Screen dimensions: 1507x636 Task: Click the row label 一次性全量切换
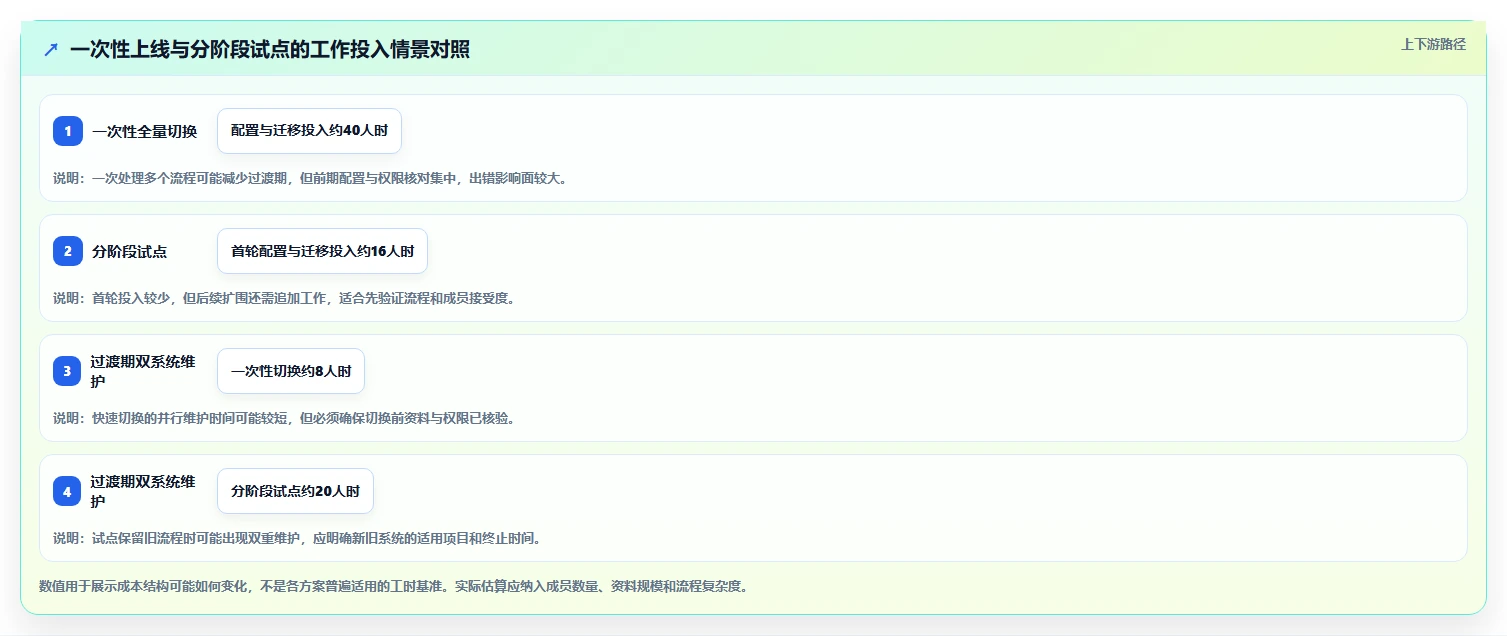[144, 131]
